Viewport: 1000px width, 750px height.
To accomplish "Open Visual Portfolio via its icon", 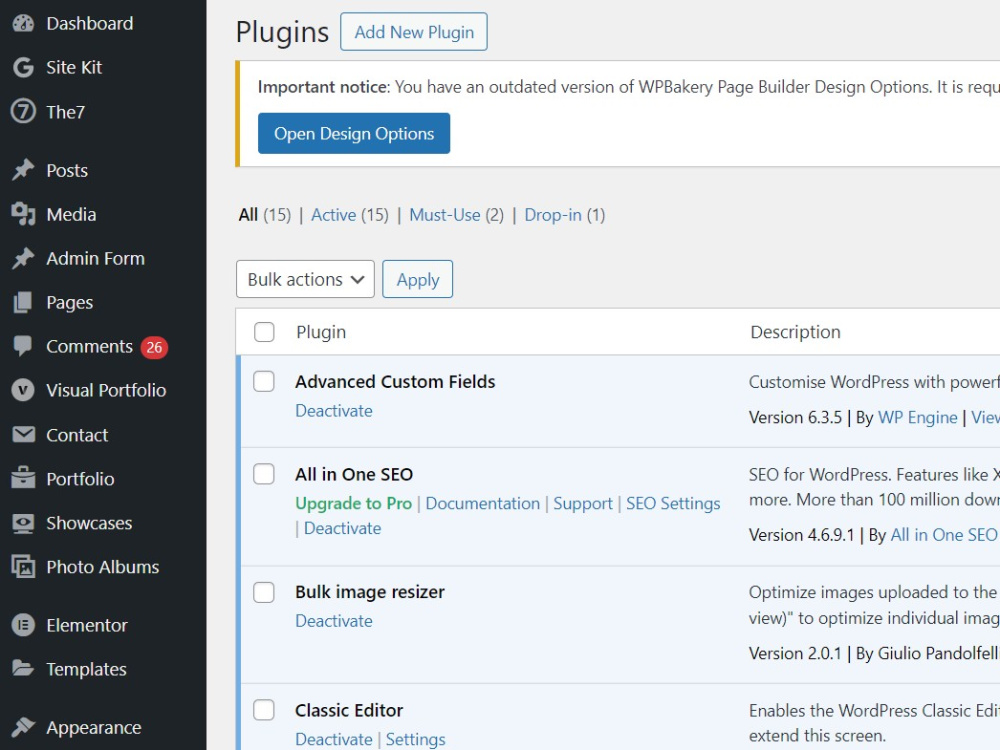I will (x=23, y=390).
